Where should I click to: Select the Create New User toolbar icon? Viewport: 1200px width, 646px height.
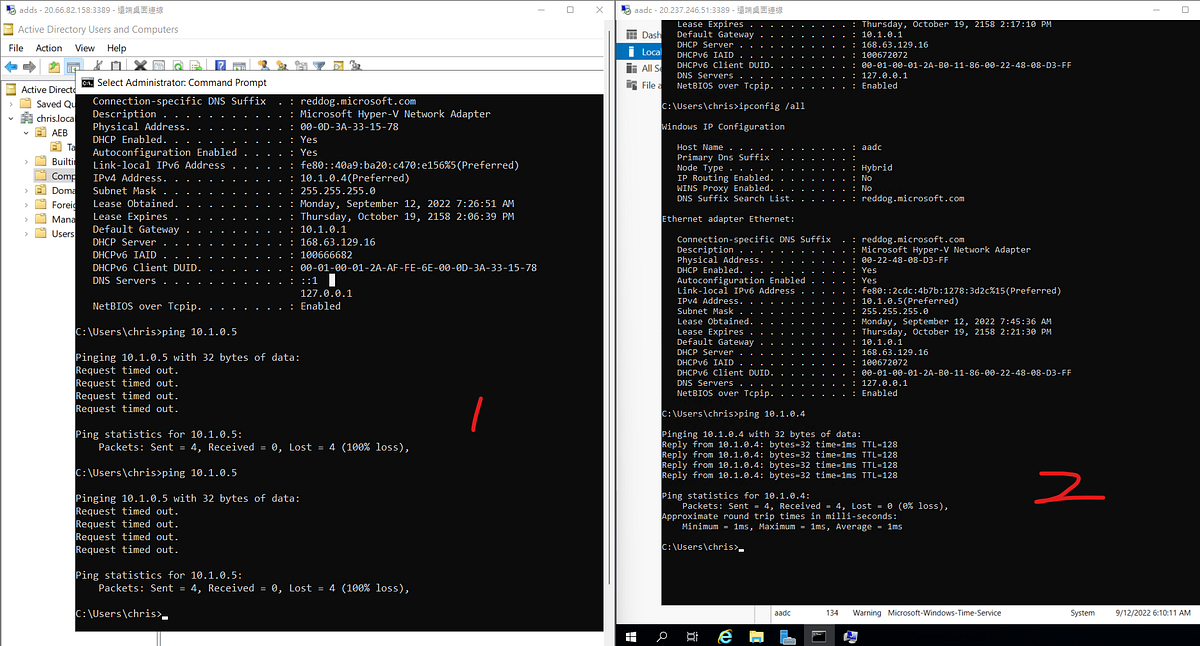click(x=262, y=65)
